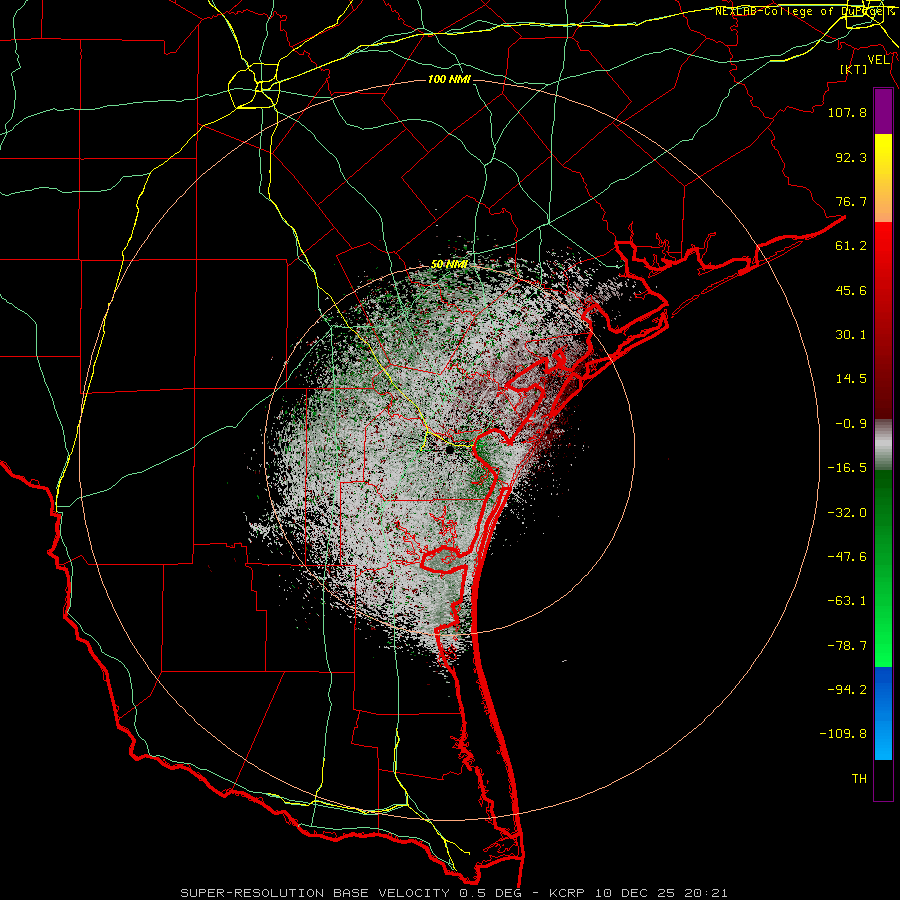The width and height of the screenshot is (900, 900).
Task: Click the [KT] units label
Action: (854, 70)
